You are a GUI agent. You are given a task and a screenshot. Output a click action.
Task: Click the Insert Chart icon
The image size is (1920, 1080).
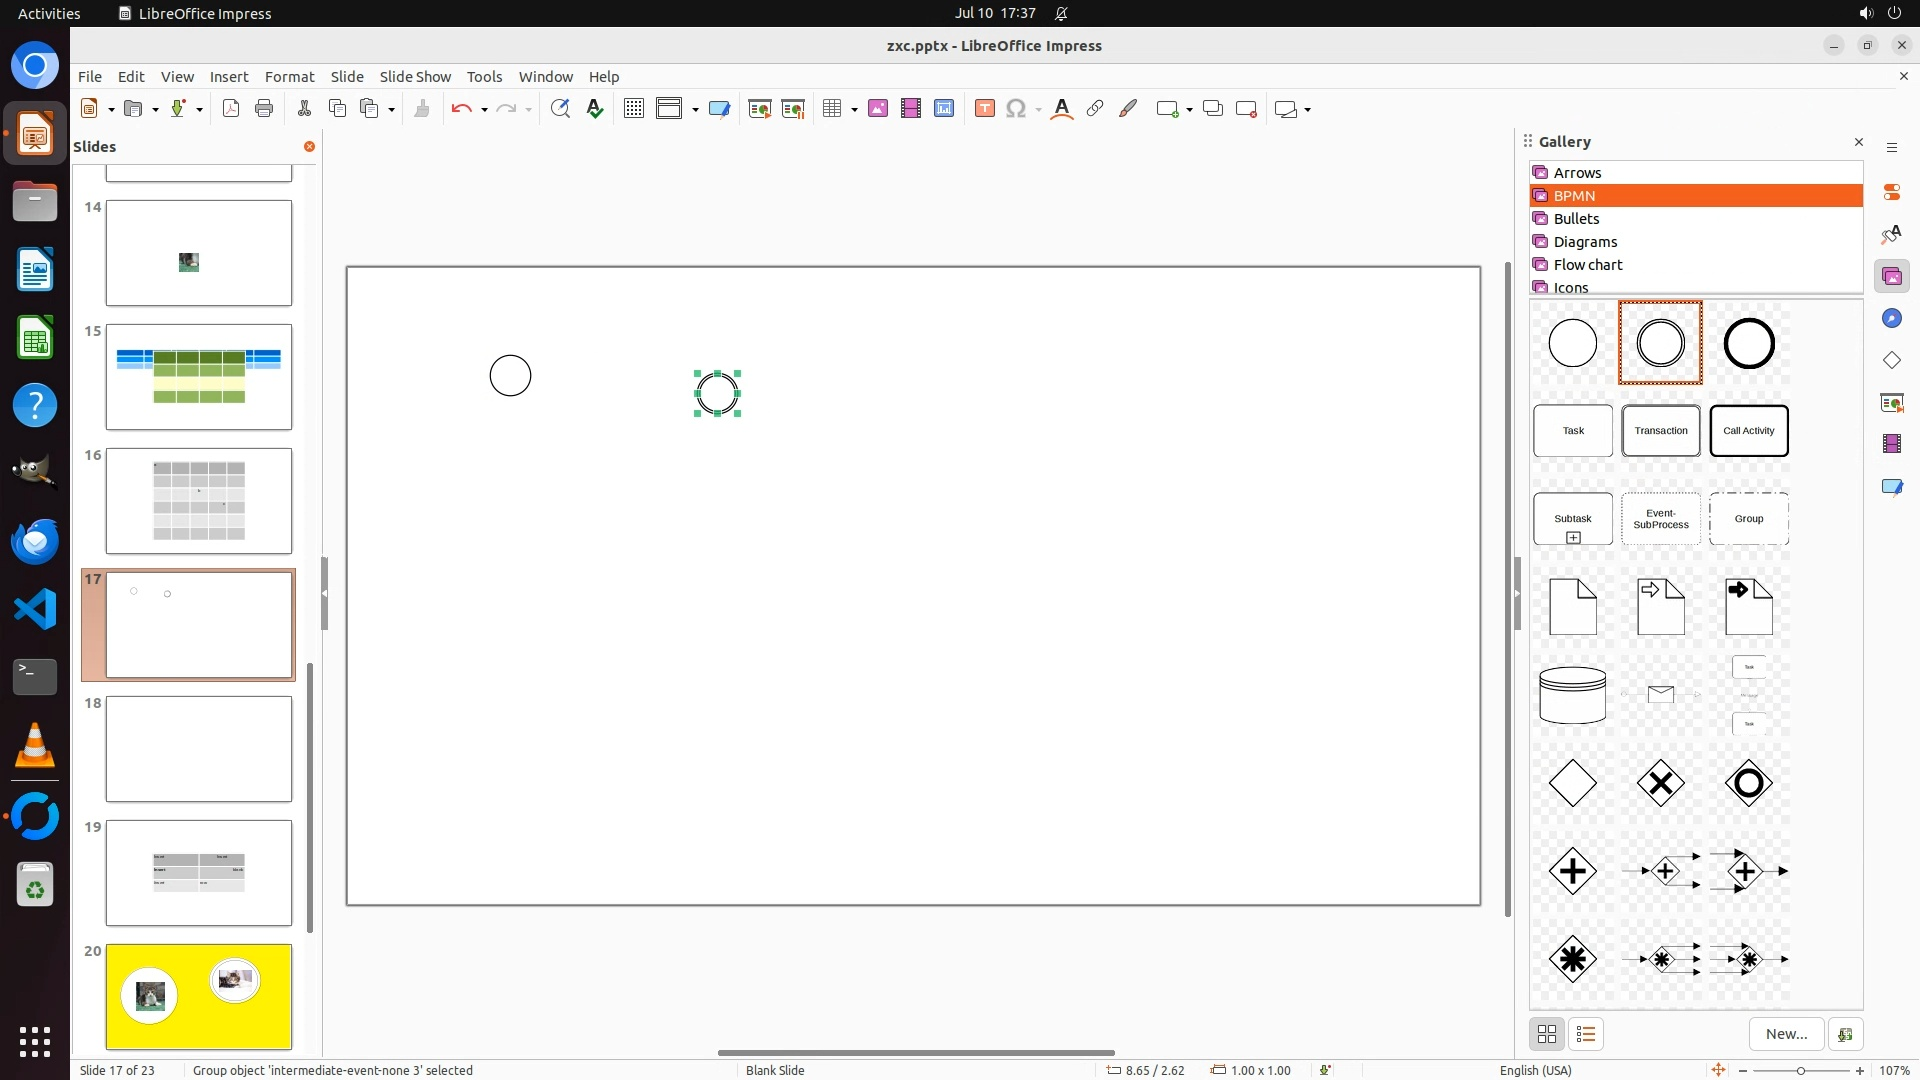(x=944, y=109)
